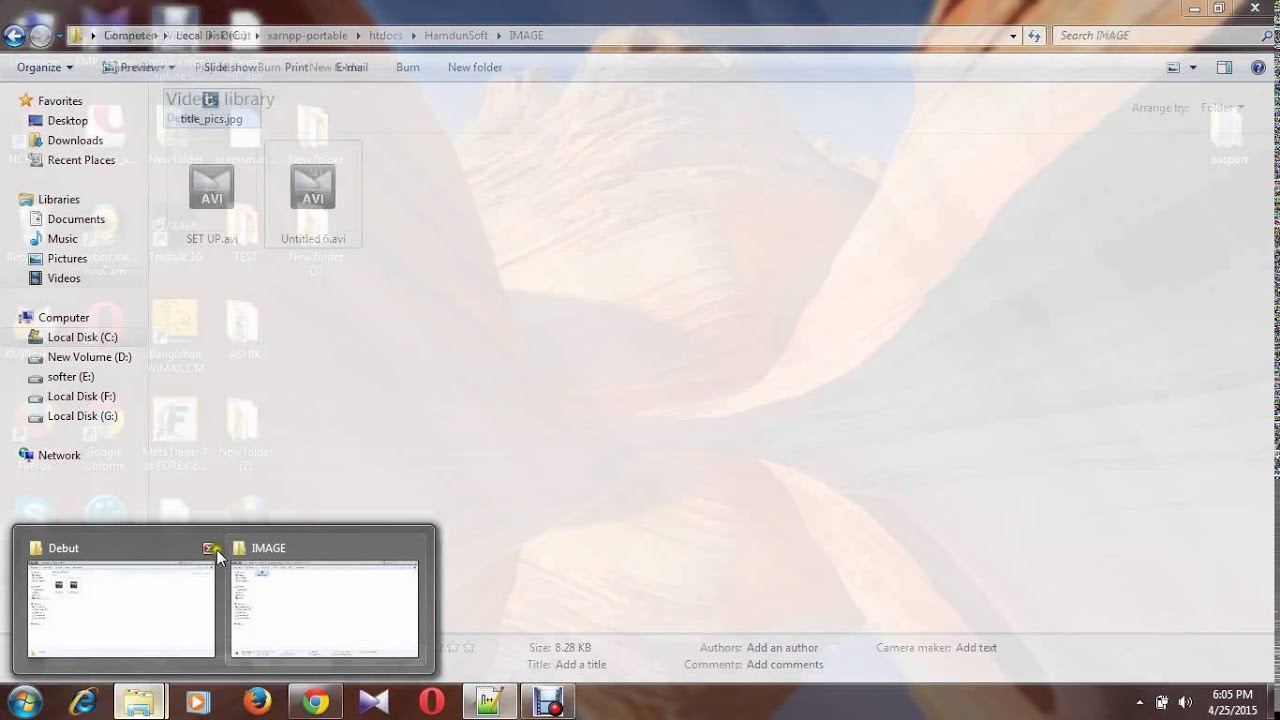
Task: Select Favorites in the navigation pane
Action: pyautogui.click(x=60, y=101)
